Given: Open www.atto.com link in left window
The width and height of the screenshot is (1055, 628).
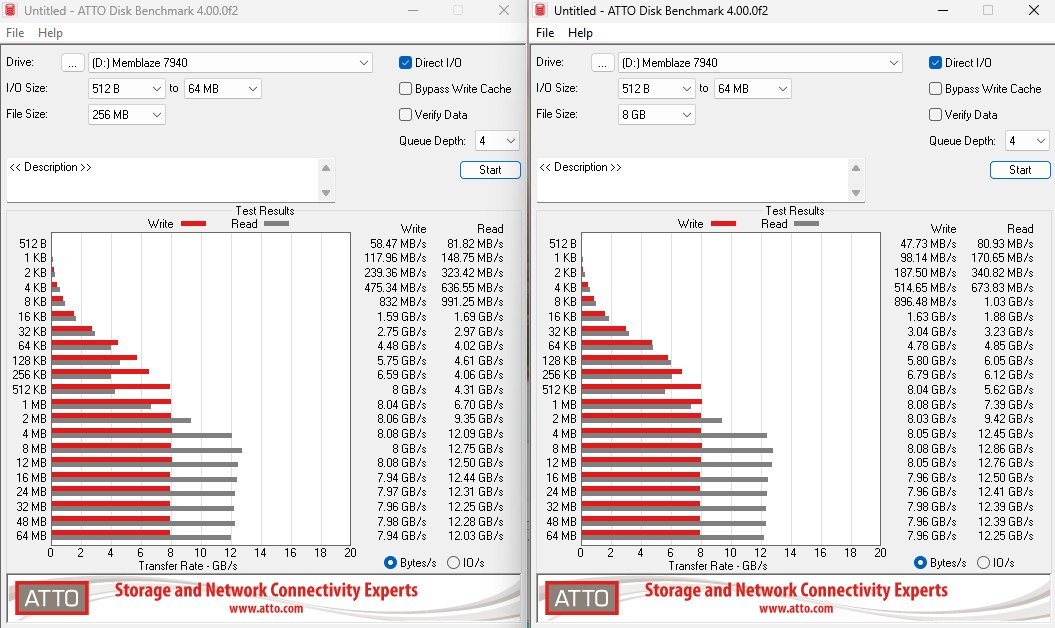Looking at the screenshot, I should [266, 608].
